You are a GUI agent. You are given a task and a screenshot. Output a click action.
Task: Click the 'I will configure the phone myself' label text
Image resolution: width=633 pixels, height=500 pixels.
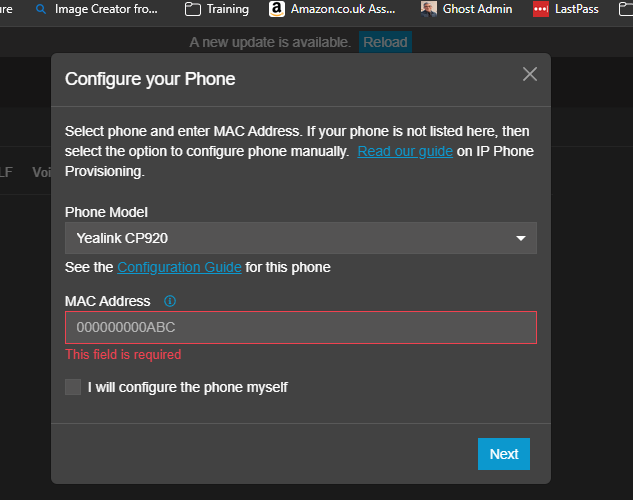pyautogui.click(x=188, y=387)
